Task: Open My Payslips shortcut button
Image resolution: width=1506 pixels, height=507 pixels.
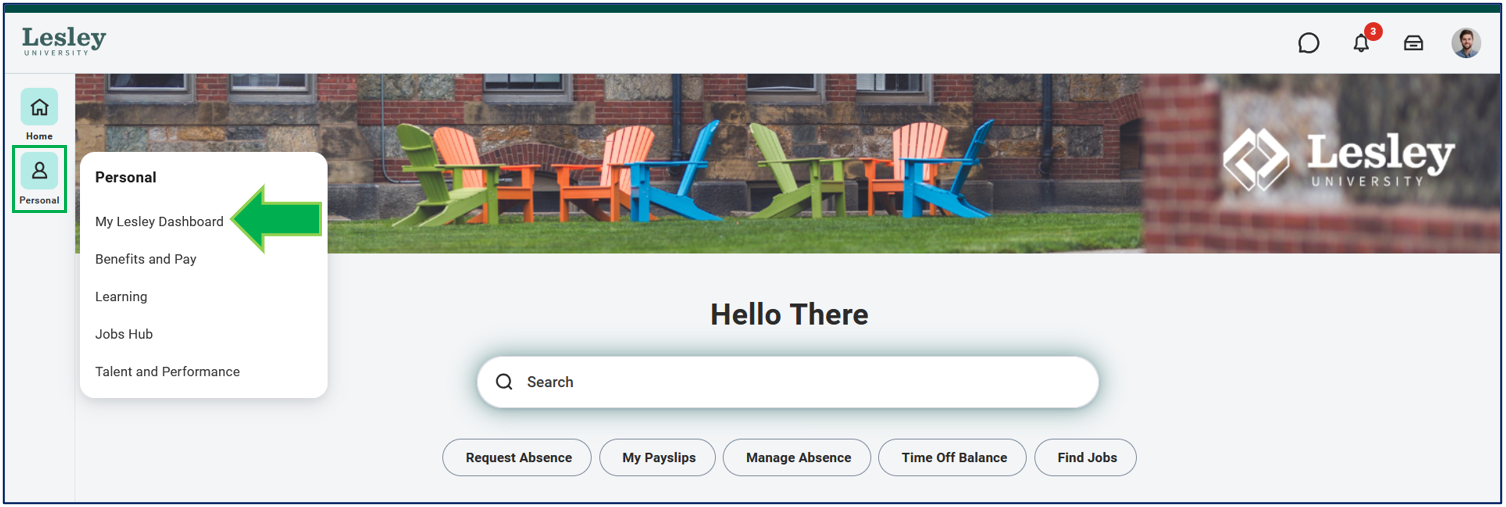Action: pyautogui.click(x=657, y=457)
